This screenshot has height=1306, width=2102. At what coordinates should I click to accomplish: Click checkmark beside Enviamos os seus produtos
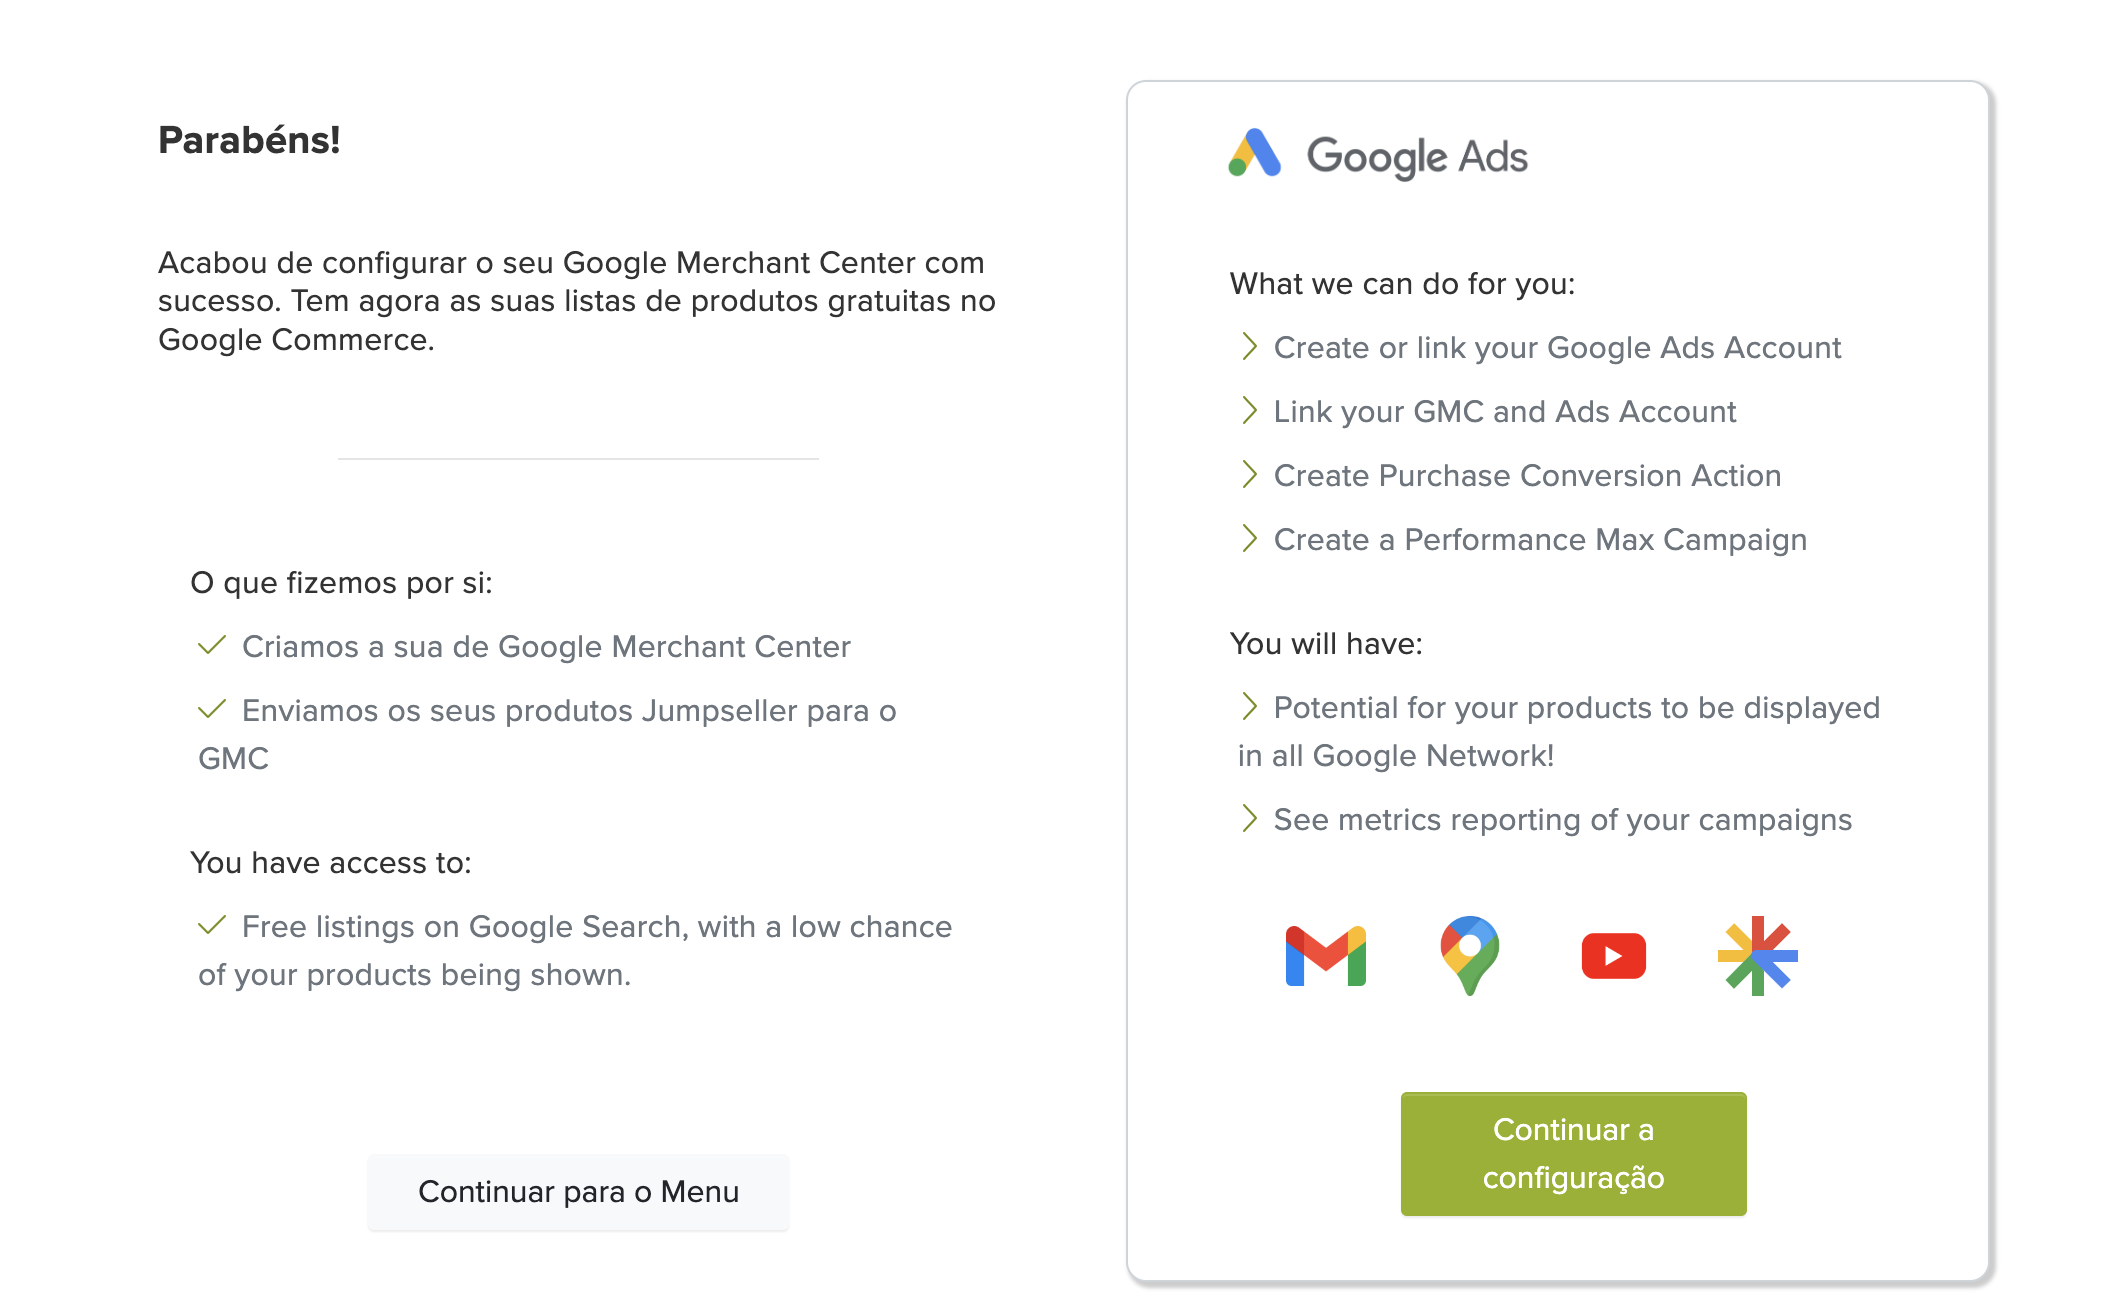pos(212,710)
